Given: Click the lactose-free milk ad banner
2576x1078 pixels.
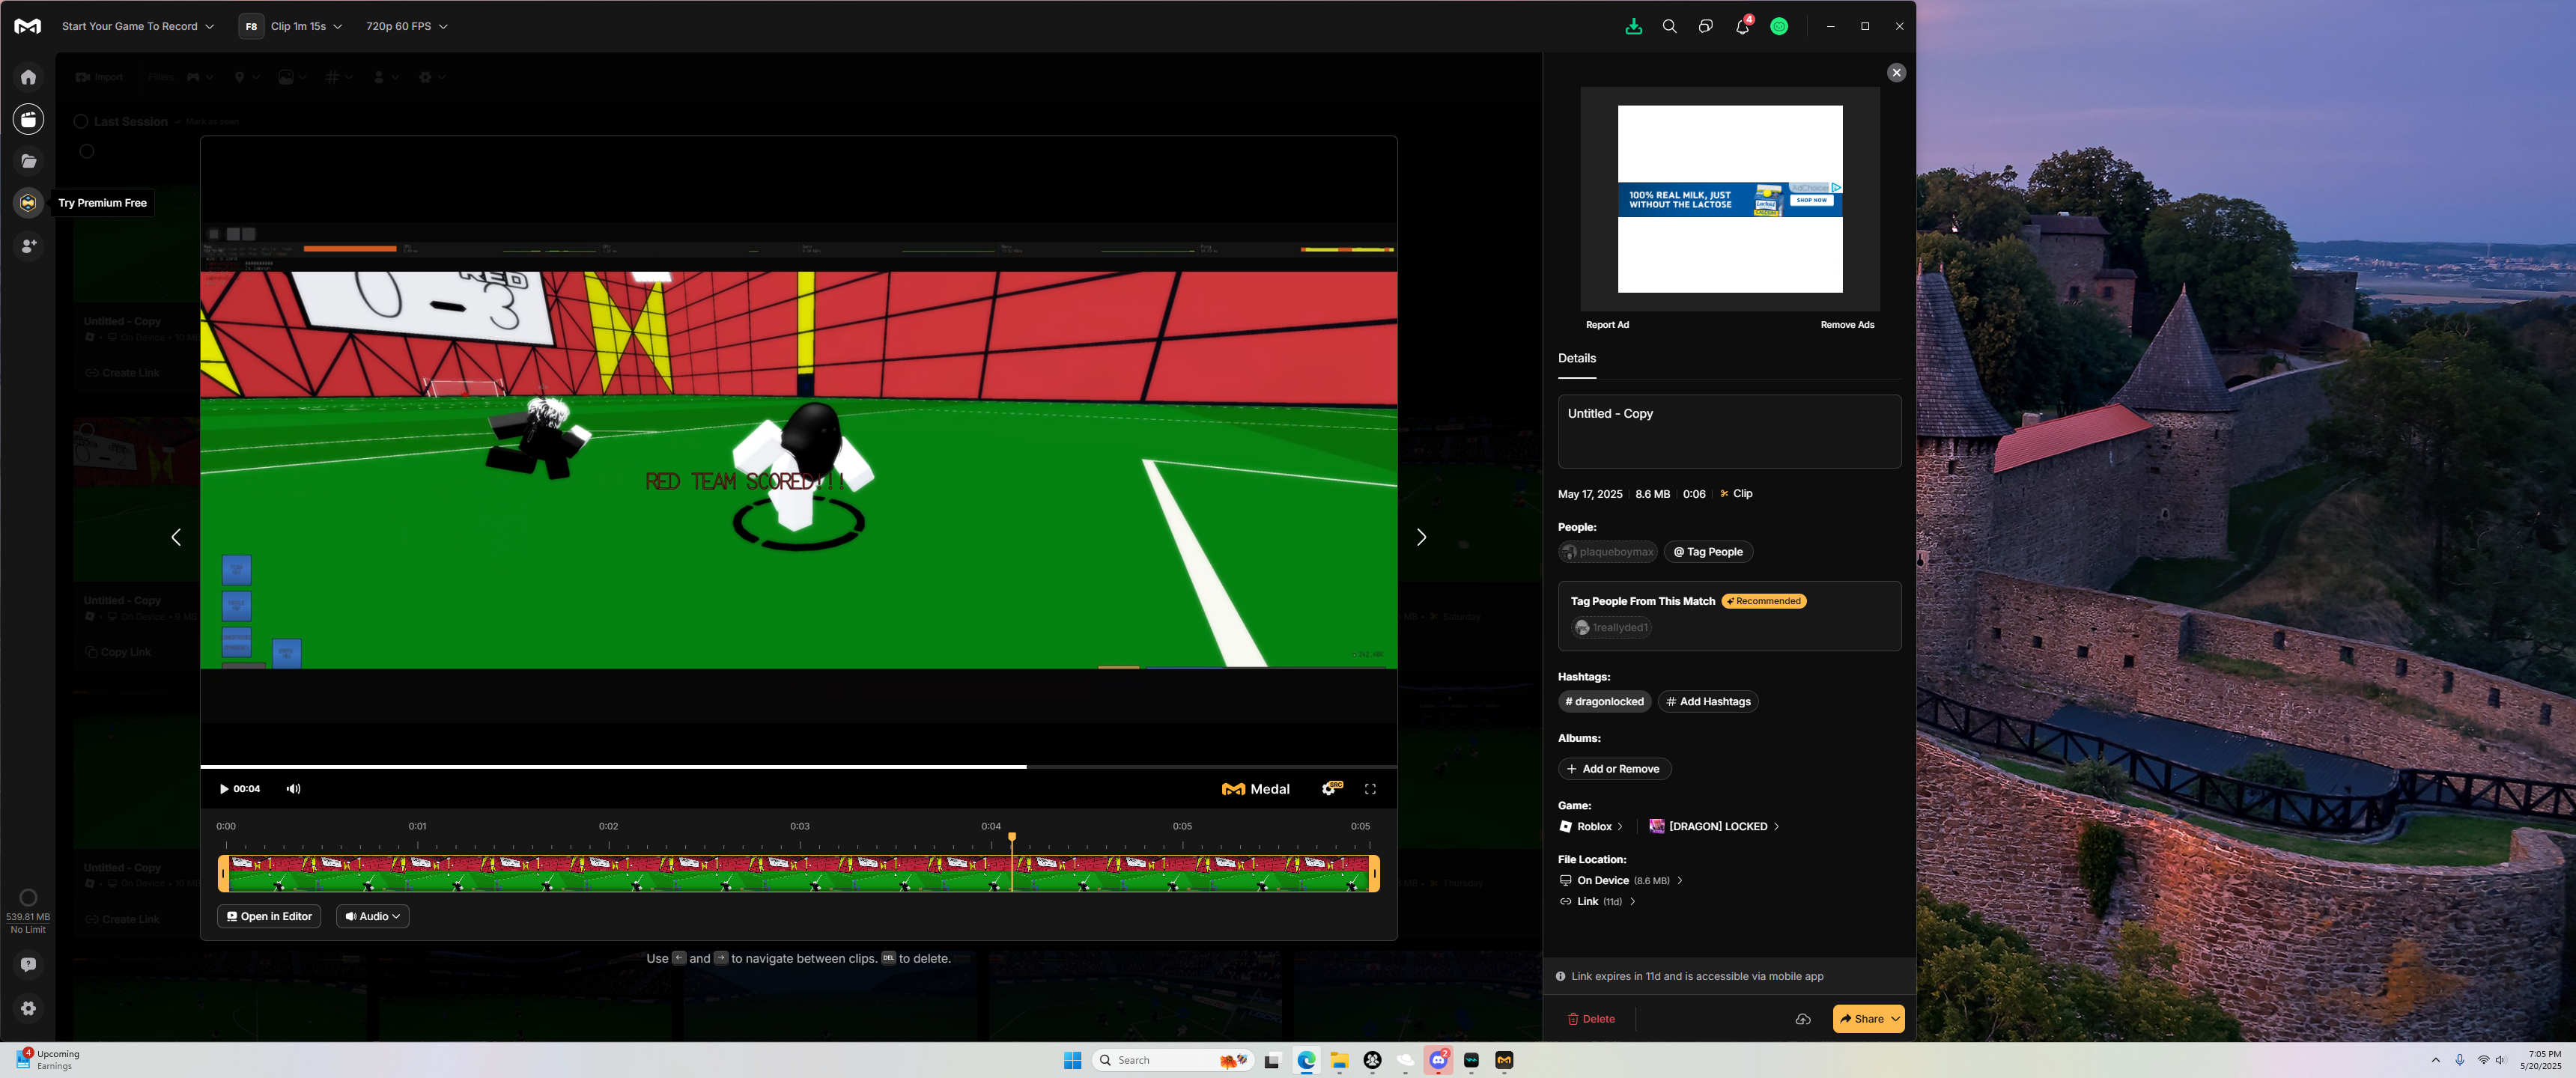Looking at the screenshot, I should [x=1729, y=200].
